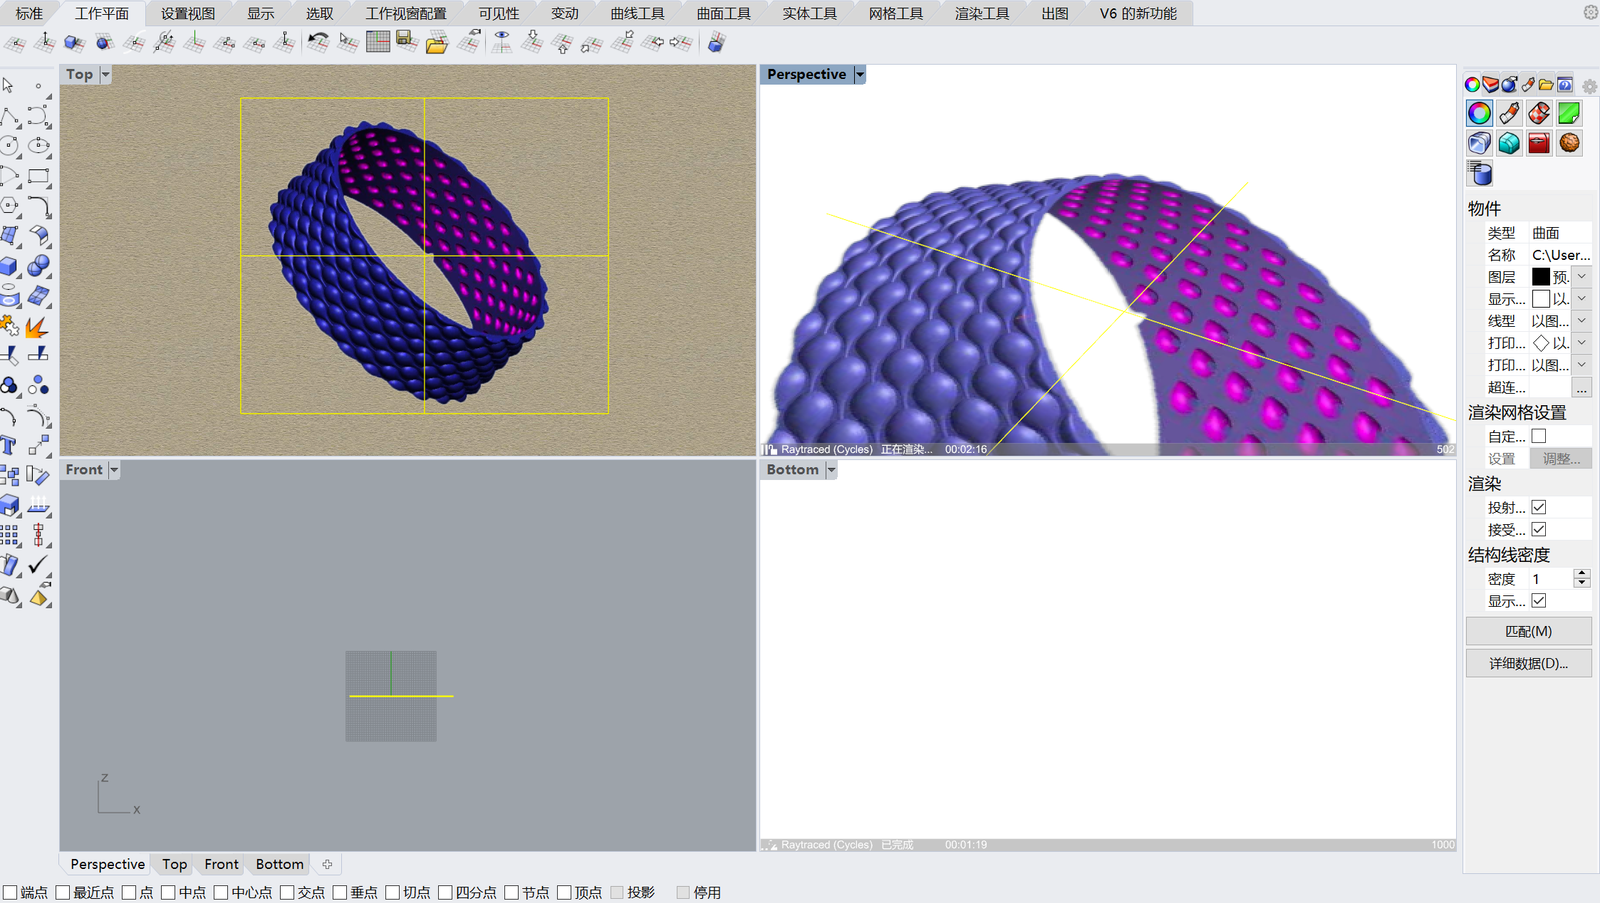Open the cylinder attribute text icon
The image size is (1600, 903).
coord(1479,173)
